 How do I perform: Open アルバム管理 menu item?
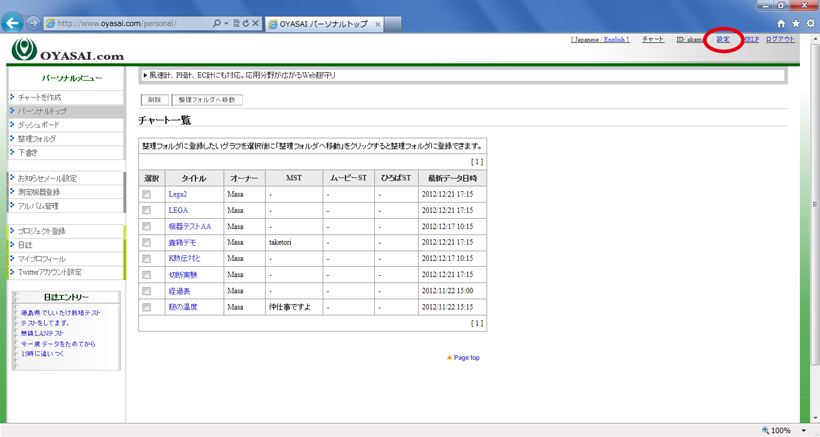click(38, 206)
